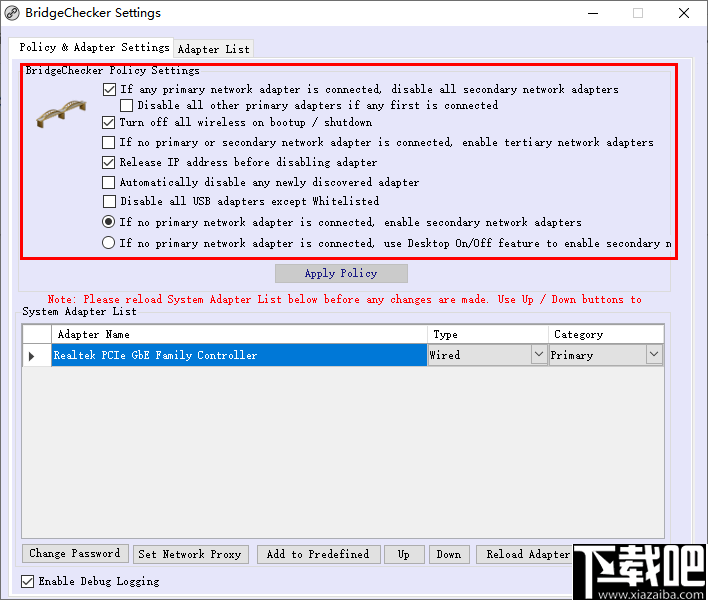Check Disable all USB adapters except Whitelisted
Screen dimensions: 708x600
[x=109, y=201]
